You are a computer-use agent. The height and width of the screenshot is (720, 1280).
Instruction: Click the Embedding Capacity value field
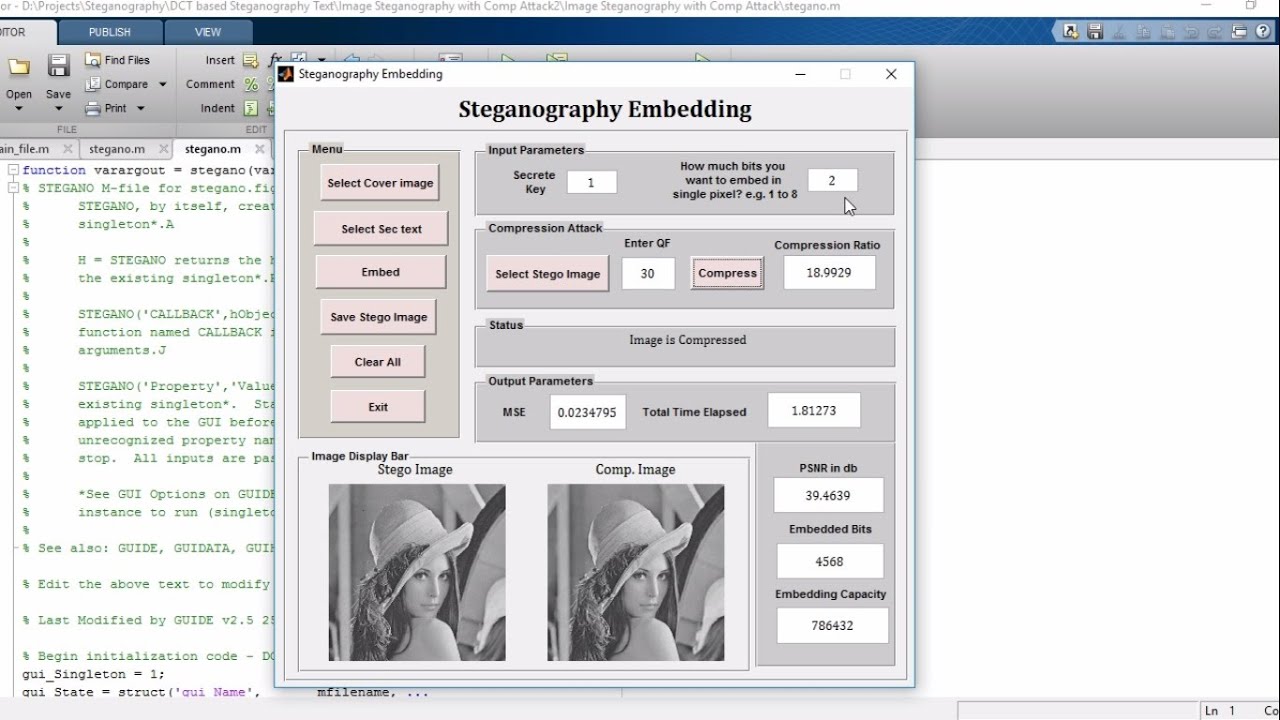coord(832,626)
